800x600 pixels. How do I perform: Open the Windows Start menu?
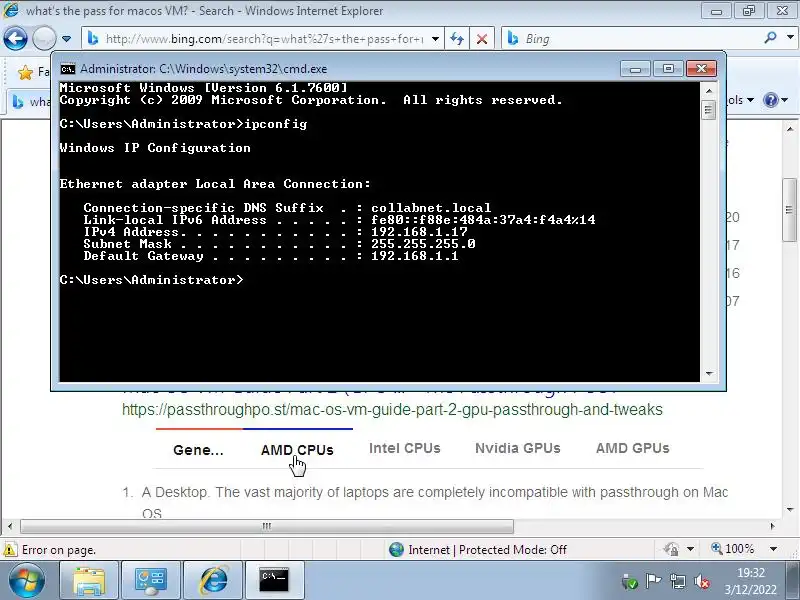pyautogui.click(x=26, y=580)
